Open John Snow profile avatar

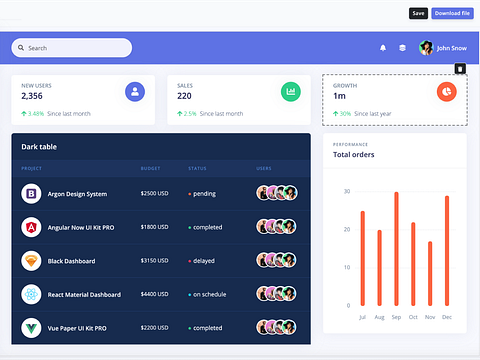426,48
